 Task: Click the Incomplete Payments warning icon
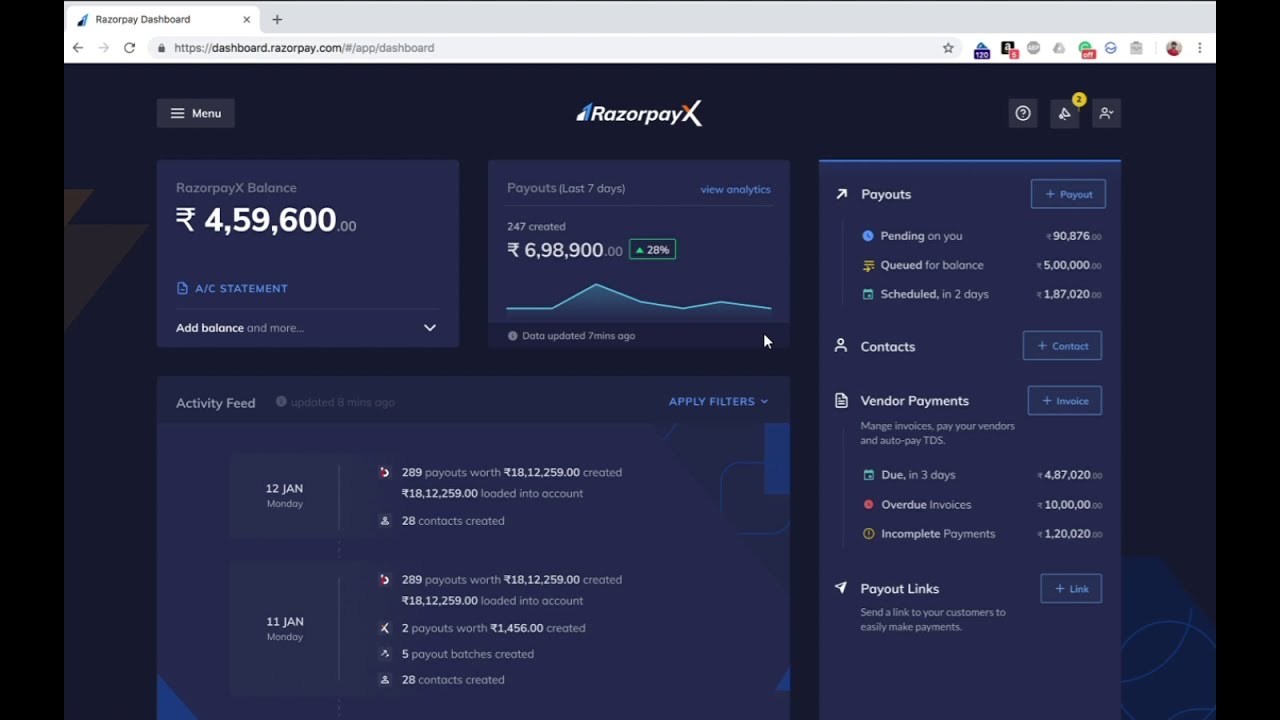[x=868, y=534]
